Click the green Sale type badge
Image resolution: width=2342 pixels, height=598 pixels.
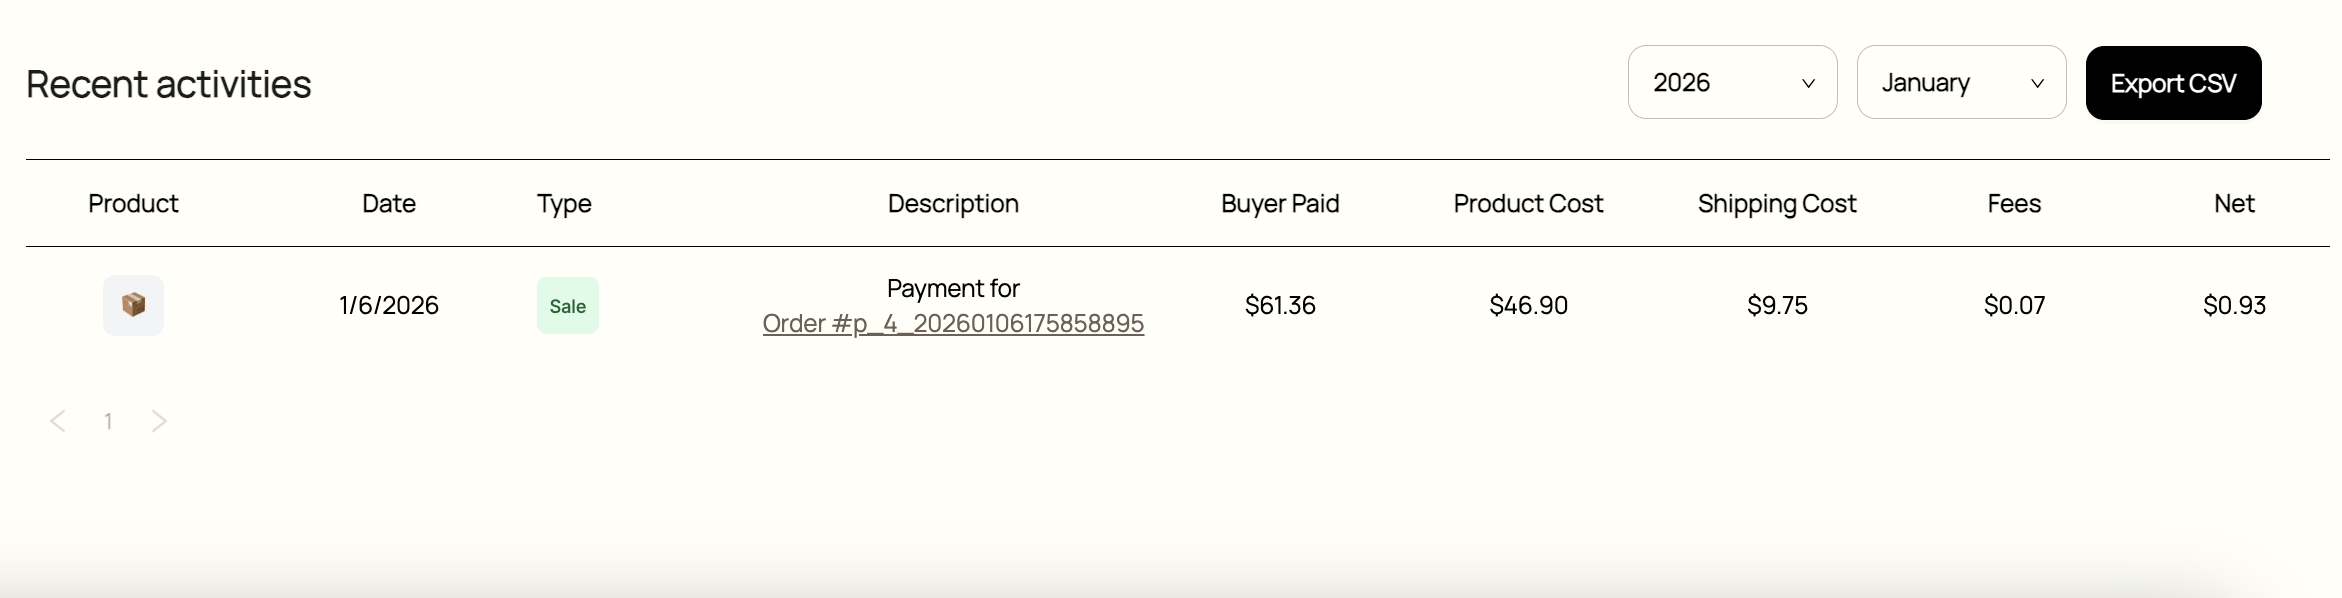point(568,306)
